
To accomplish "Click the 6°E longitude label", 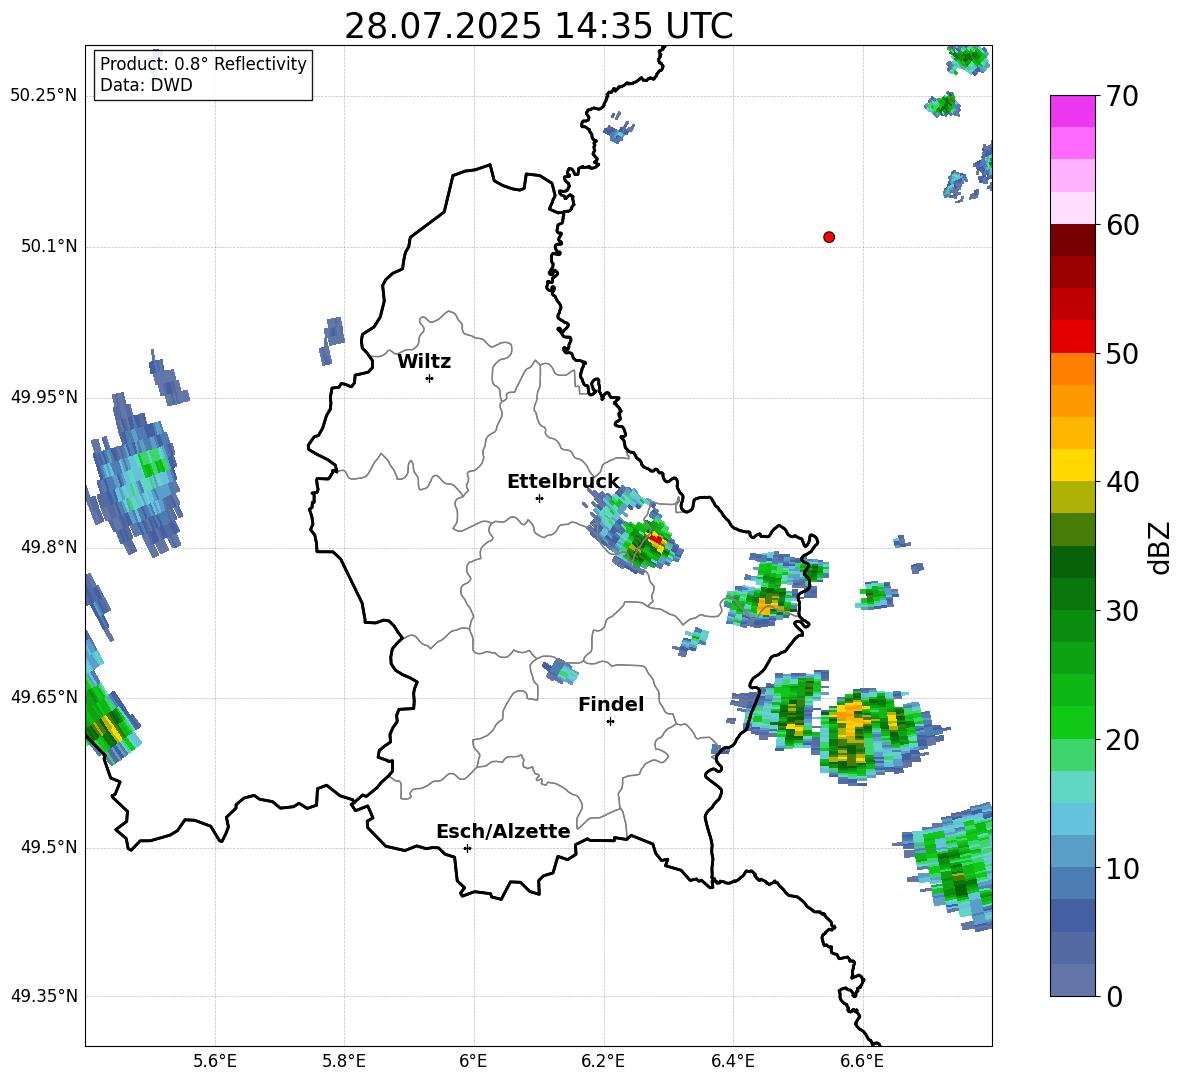I will coord(473,1062).
